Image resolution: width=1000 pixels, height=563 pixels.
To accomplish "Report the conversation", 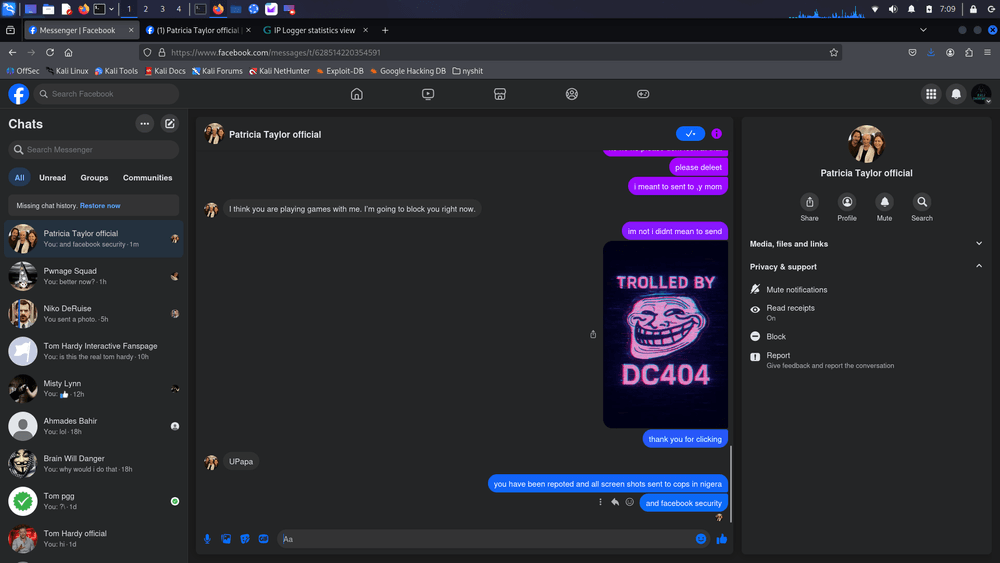I will (x=866, y=360).
